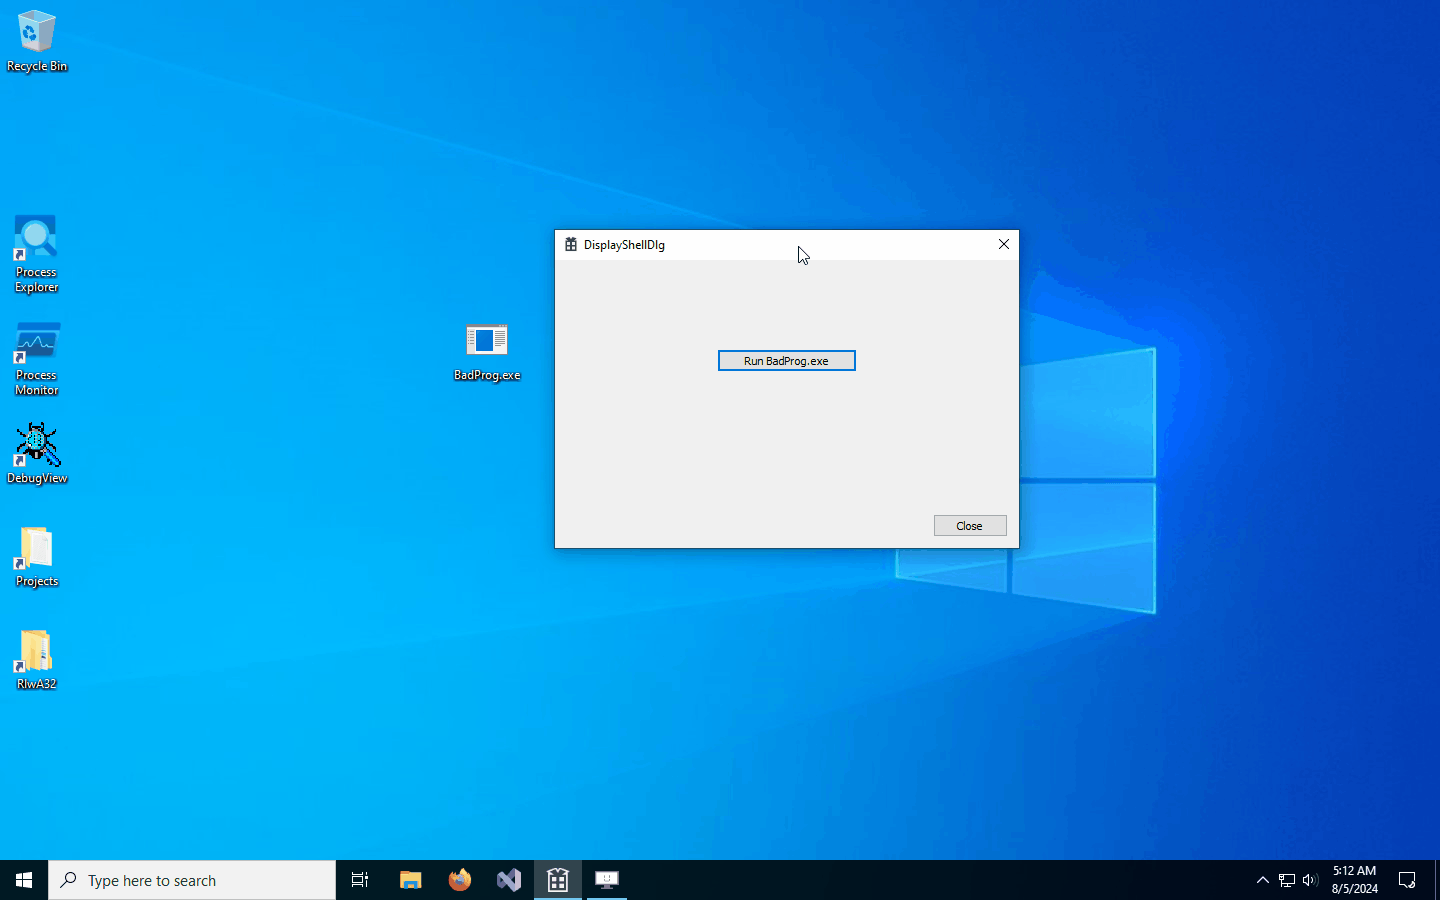The image size is (1440, 900).
Task: Open the clock showing 5:12 AM
Action: pyautogui.click(x=1354, y=880)
